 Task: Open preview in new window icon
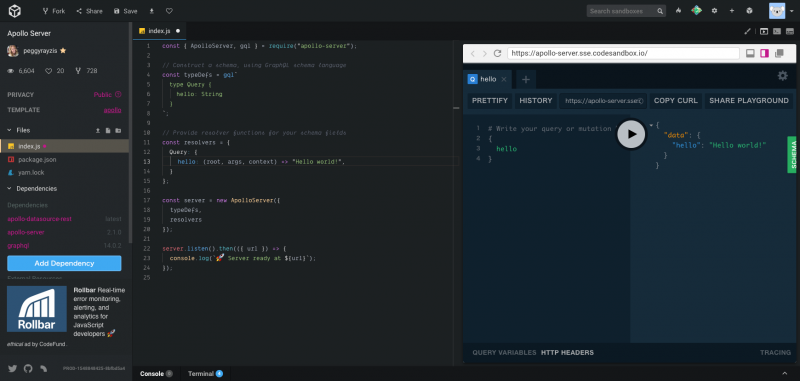coord(779,53)
